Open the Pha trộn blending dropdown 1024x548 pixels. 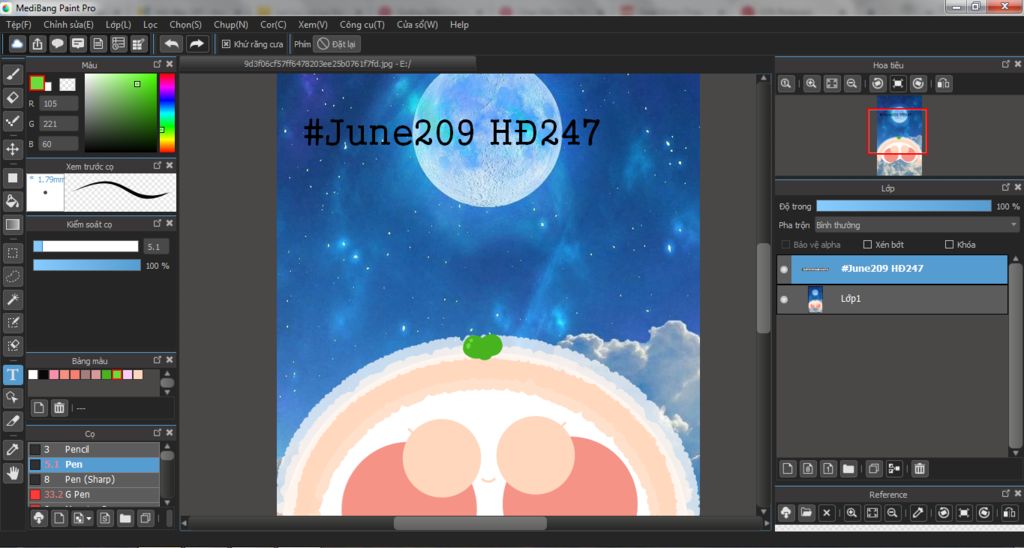click(916, 225)
